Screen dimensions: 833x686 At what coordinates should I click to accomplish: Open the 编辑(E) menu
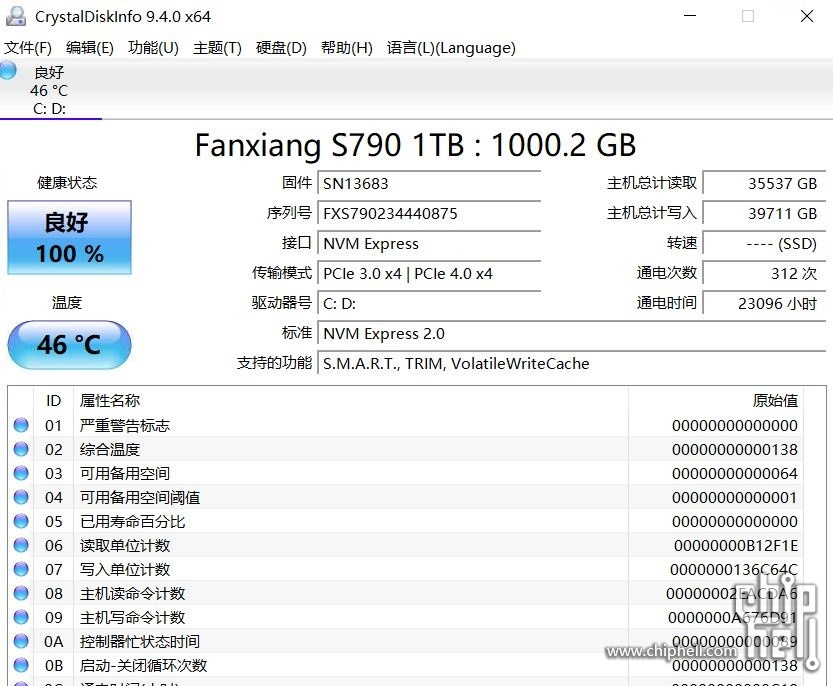pyautogui.click(x=90, y=48)
